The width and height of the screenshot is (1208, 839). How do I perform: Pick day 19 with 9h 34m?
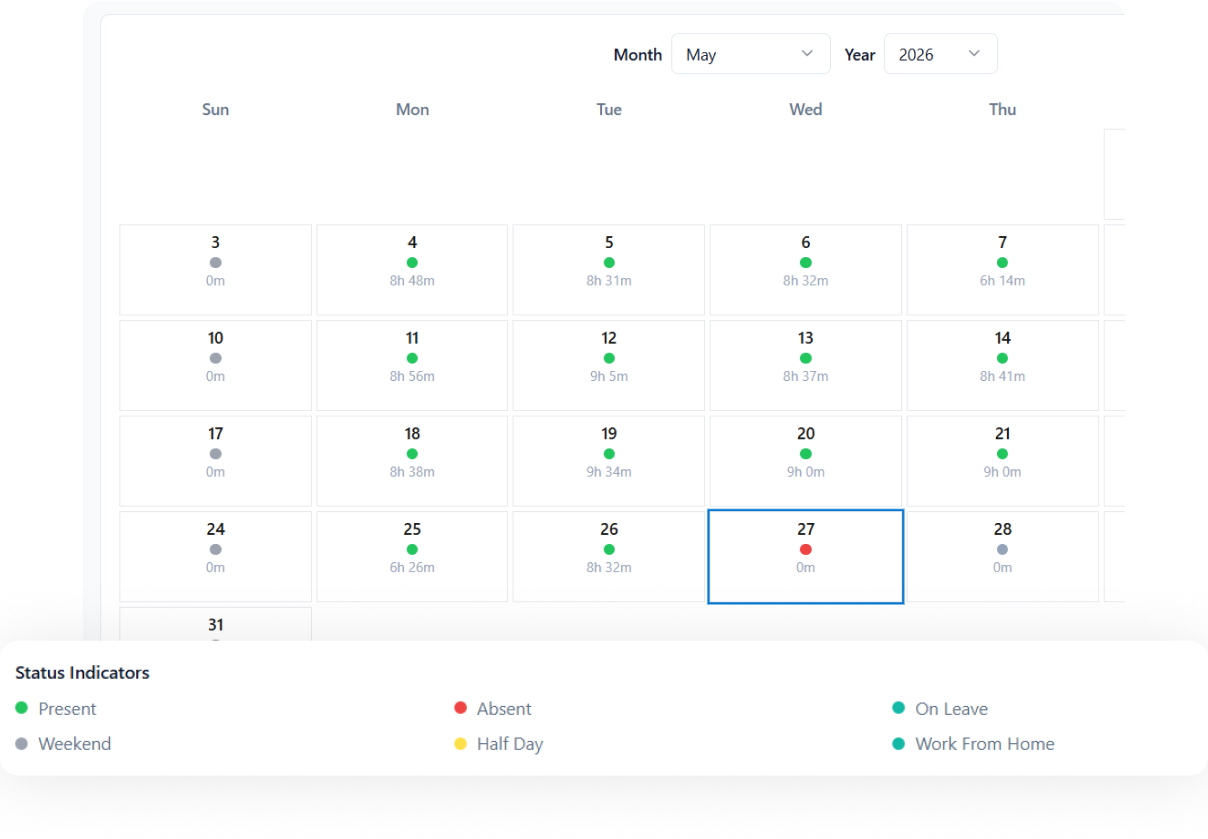tap(609, 461)
